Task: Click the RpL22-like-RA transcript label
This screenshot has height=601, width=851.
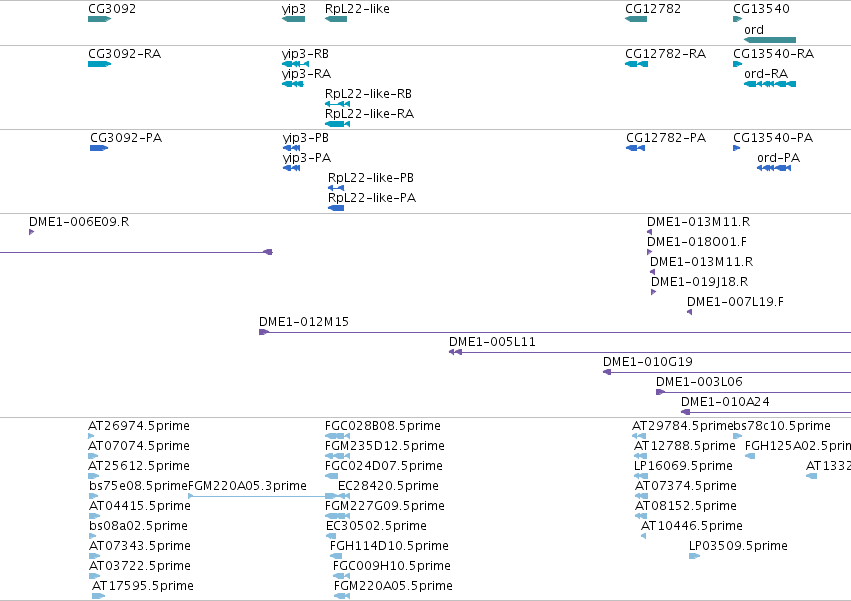Action: coord(369,114)
